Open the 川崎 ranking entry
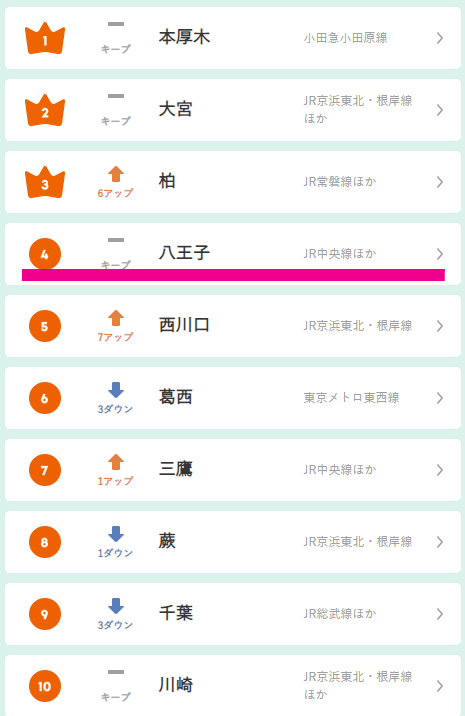The image size is (465, 716). 233,686
